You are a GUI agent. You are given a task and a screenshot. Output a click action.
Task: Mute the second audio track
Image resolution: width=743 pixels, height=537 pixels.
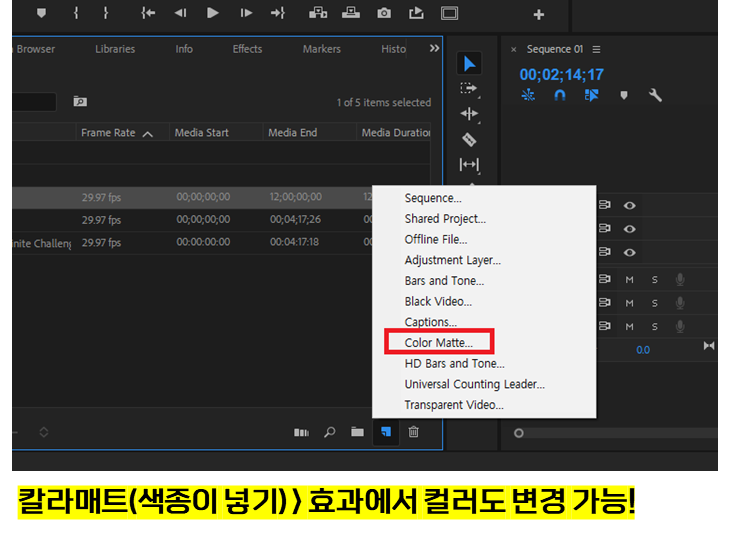tap(629, 303)
